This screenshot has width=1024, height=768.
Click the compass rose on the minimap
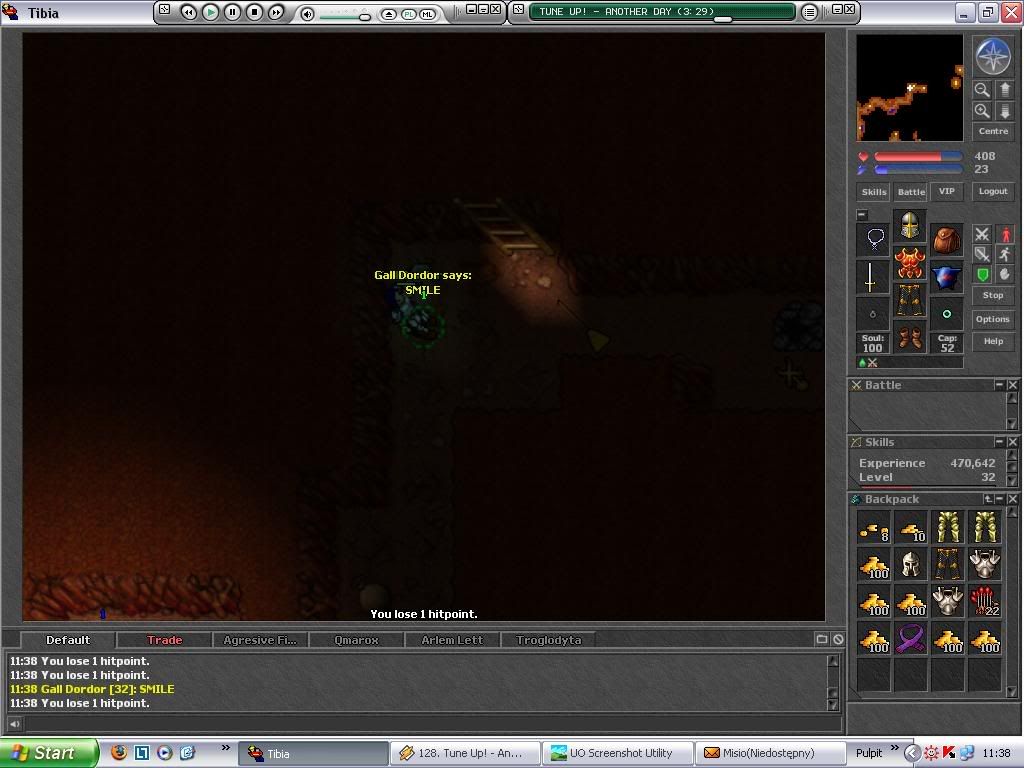click(993, 56)
